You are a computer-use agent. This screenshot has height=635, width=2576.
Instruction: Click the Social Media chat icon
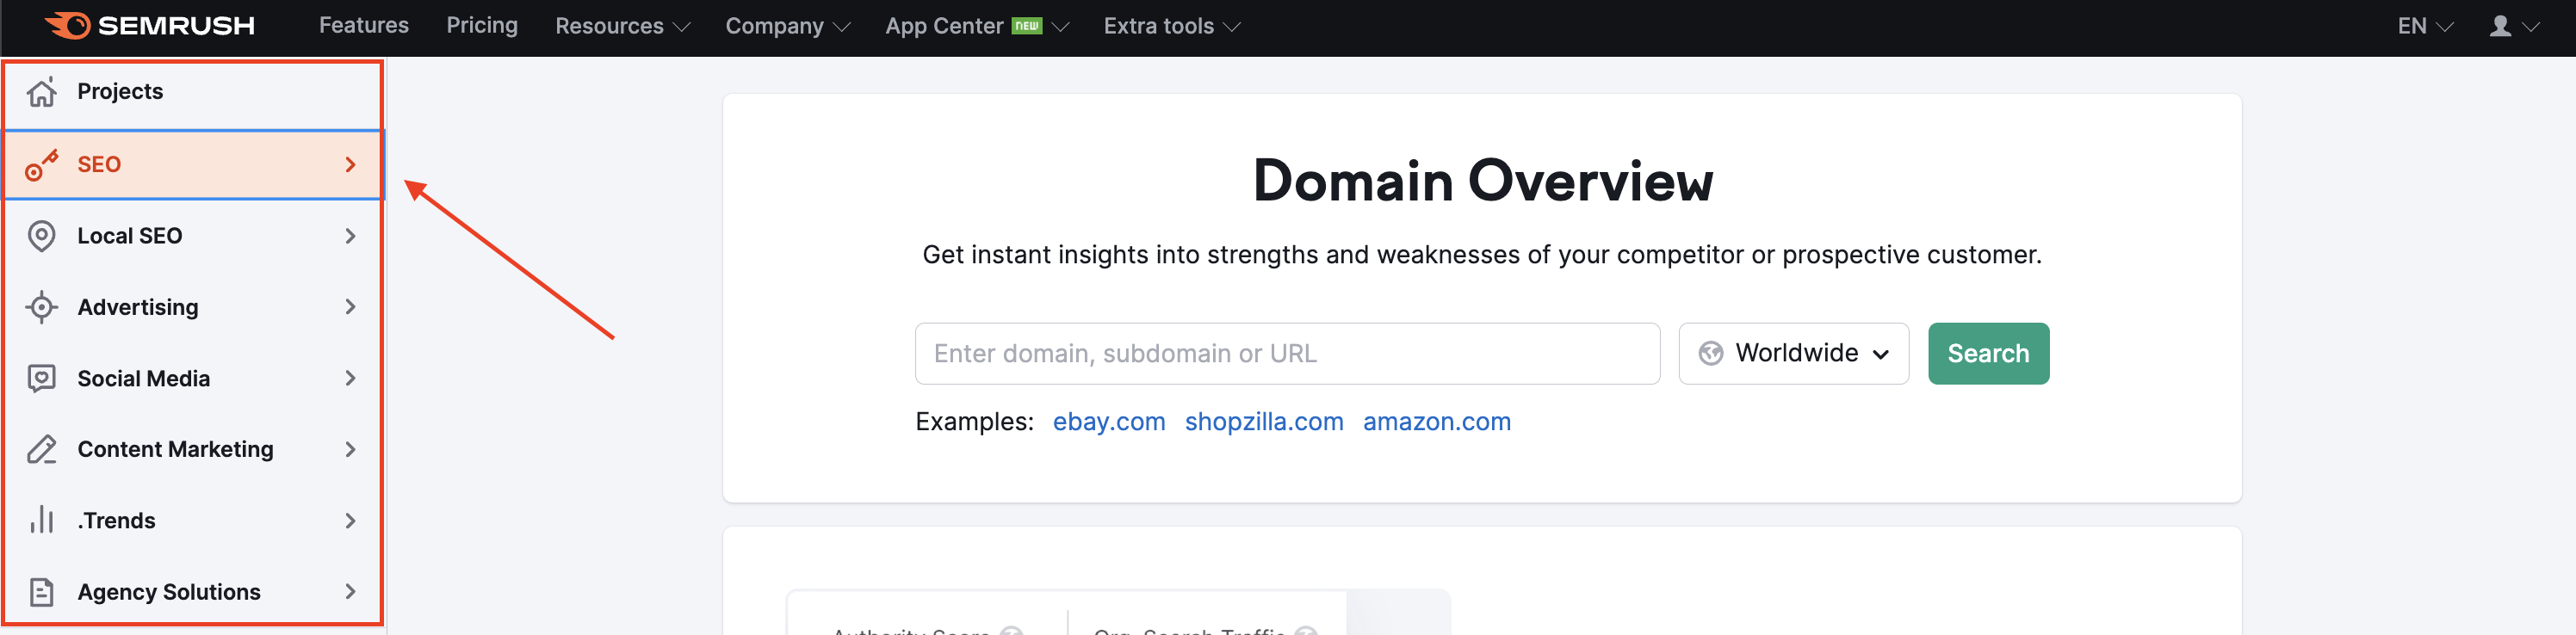(x=41, y=378)
